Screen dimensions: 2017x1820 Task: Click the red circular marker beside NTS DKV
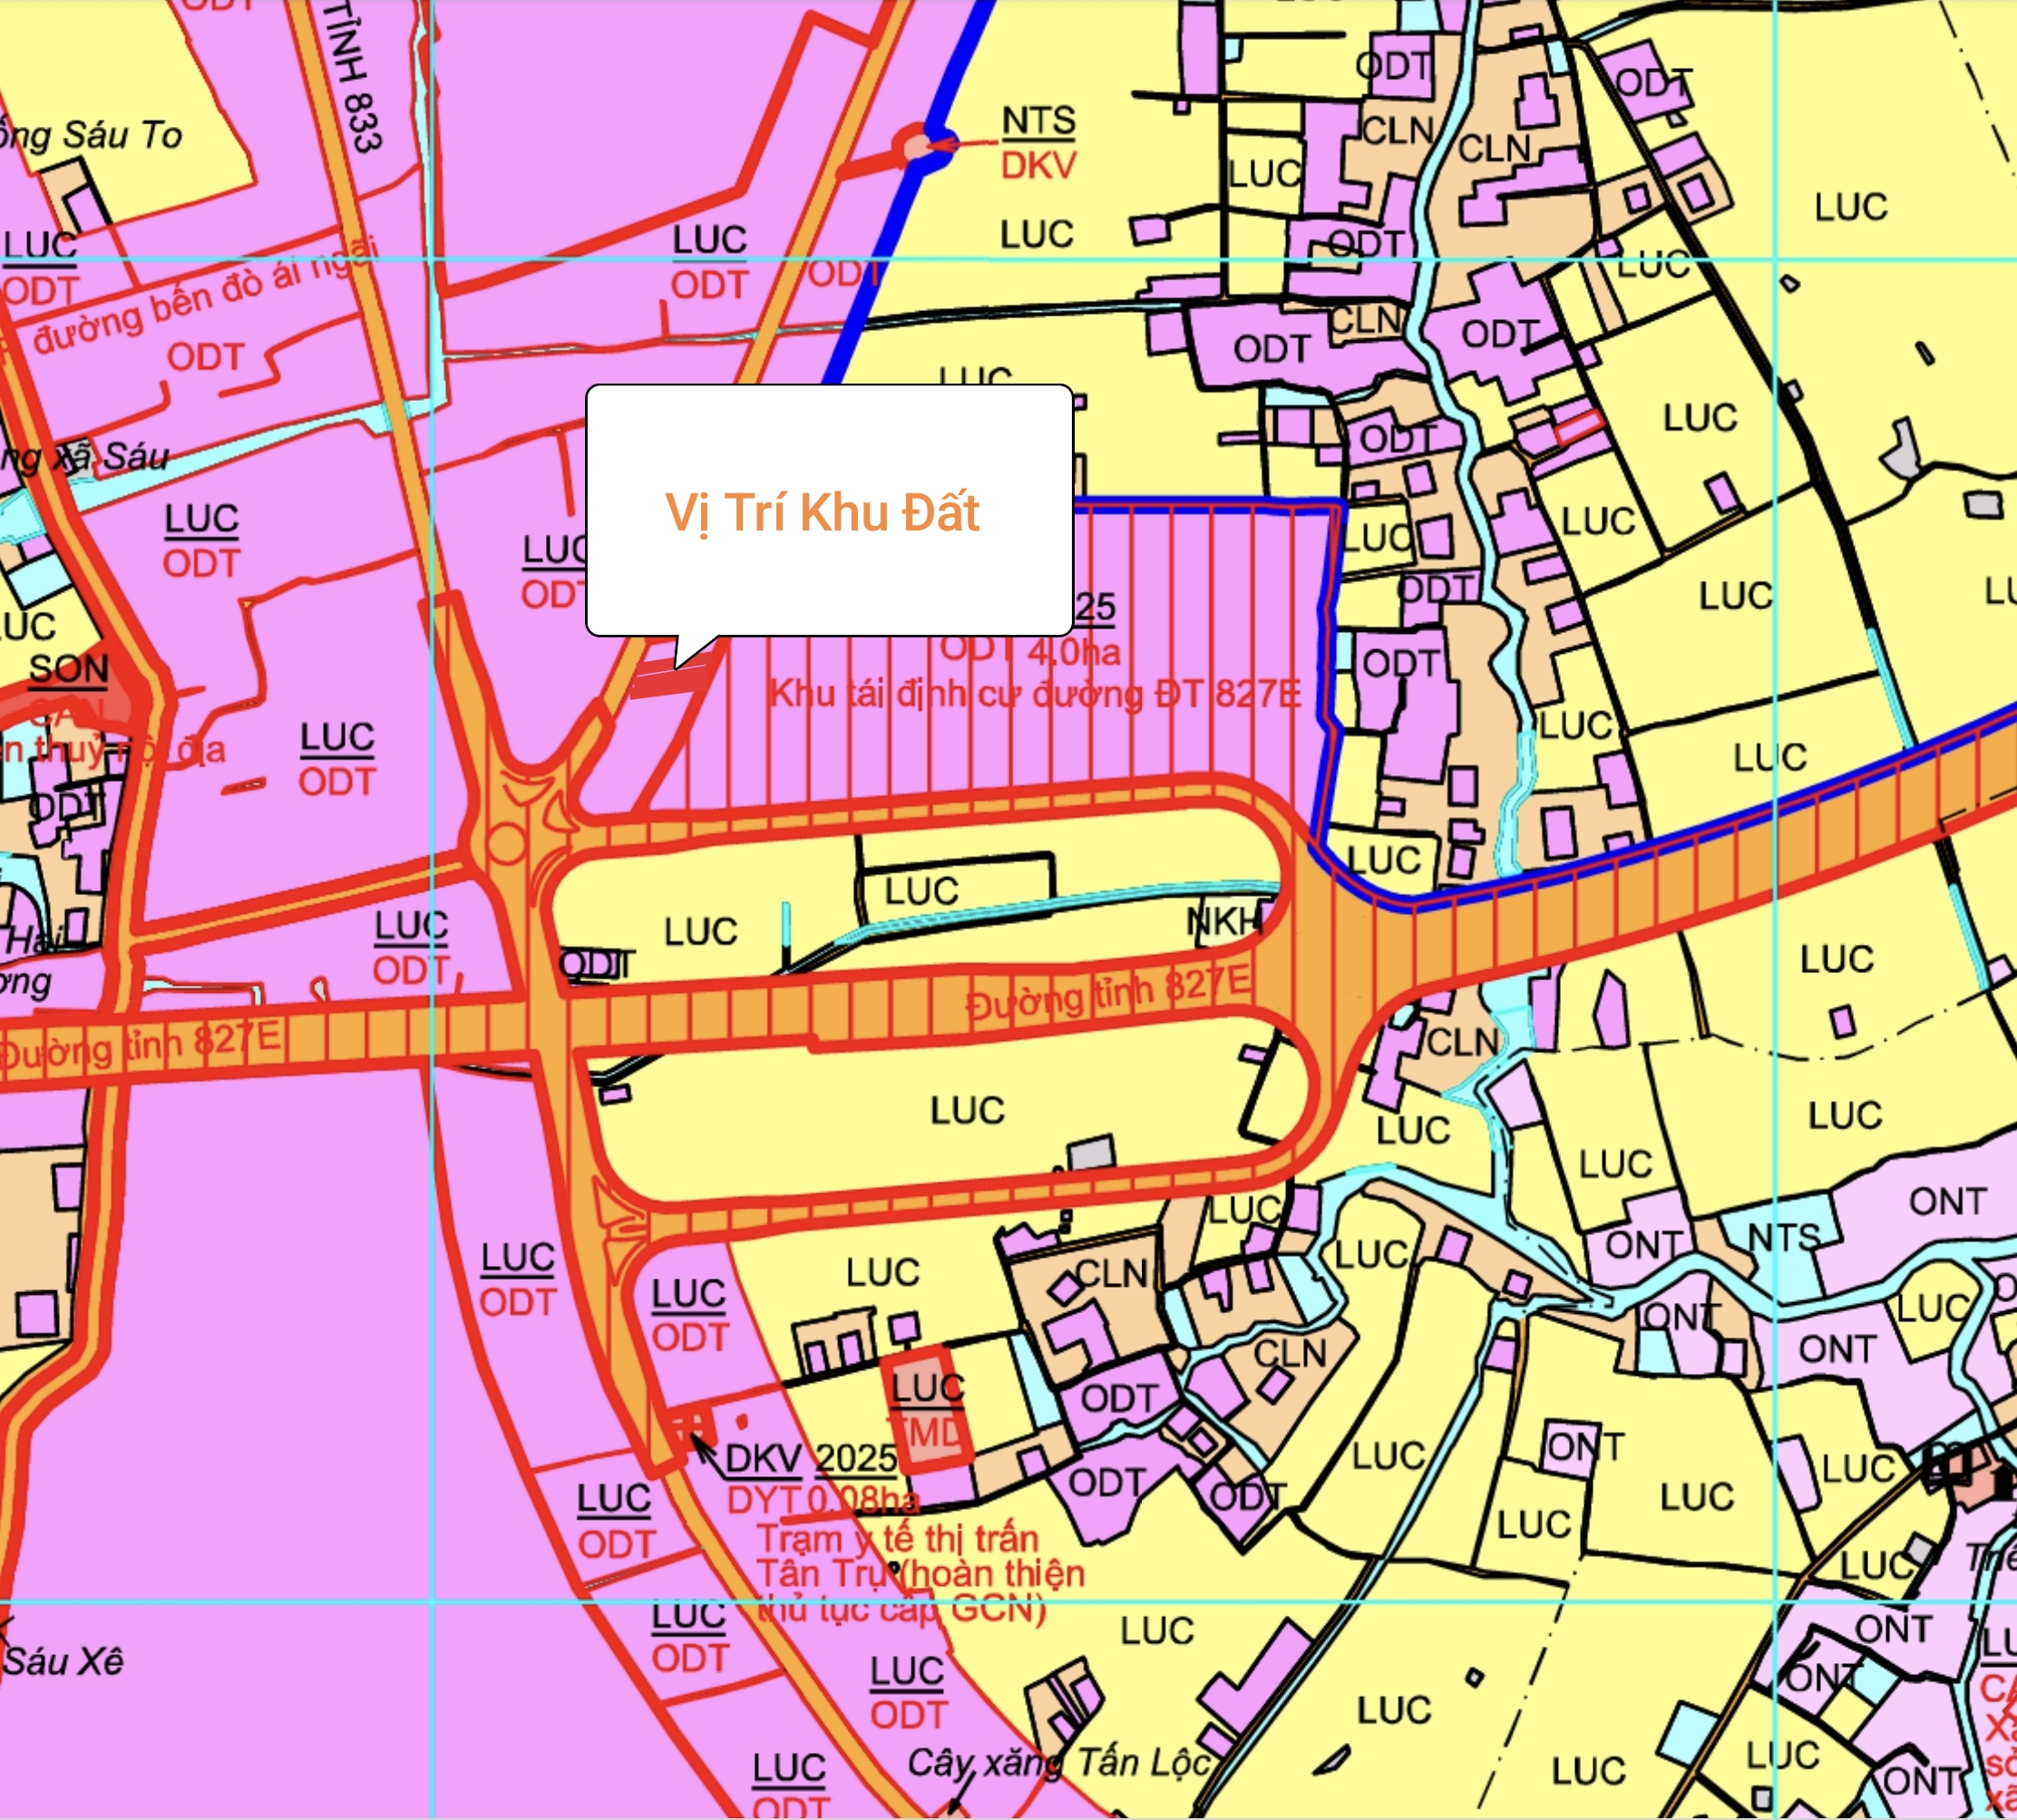tap(918, 148)
